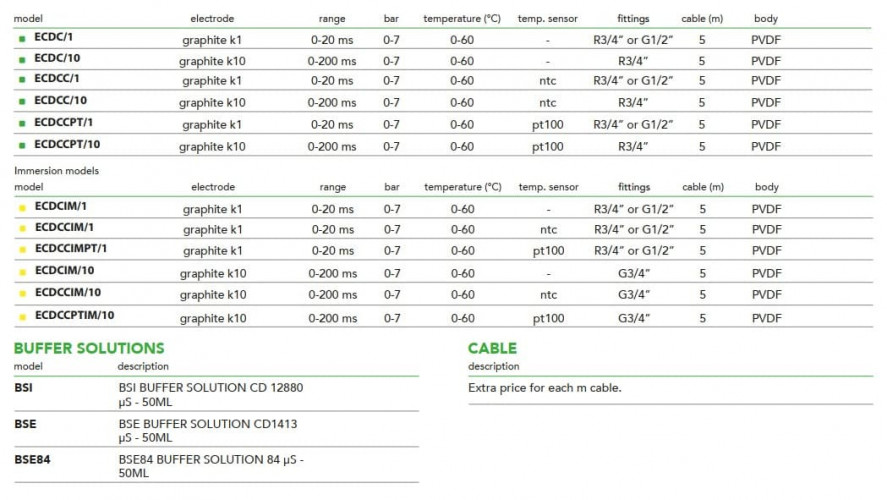Select the ECDCCIM/10 model name
The image size is (887, 500).
click(69, 293)
